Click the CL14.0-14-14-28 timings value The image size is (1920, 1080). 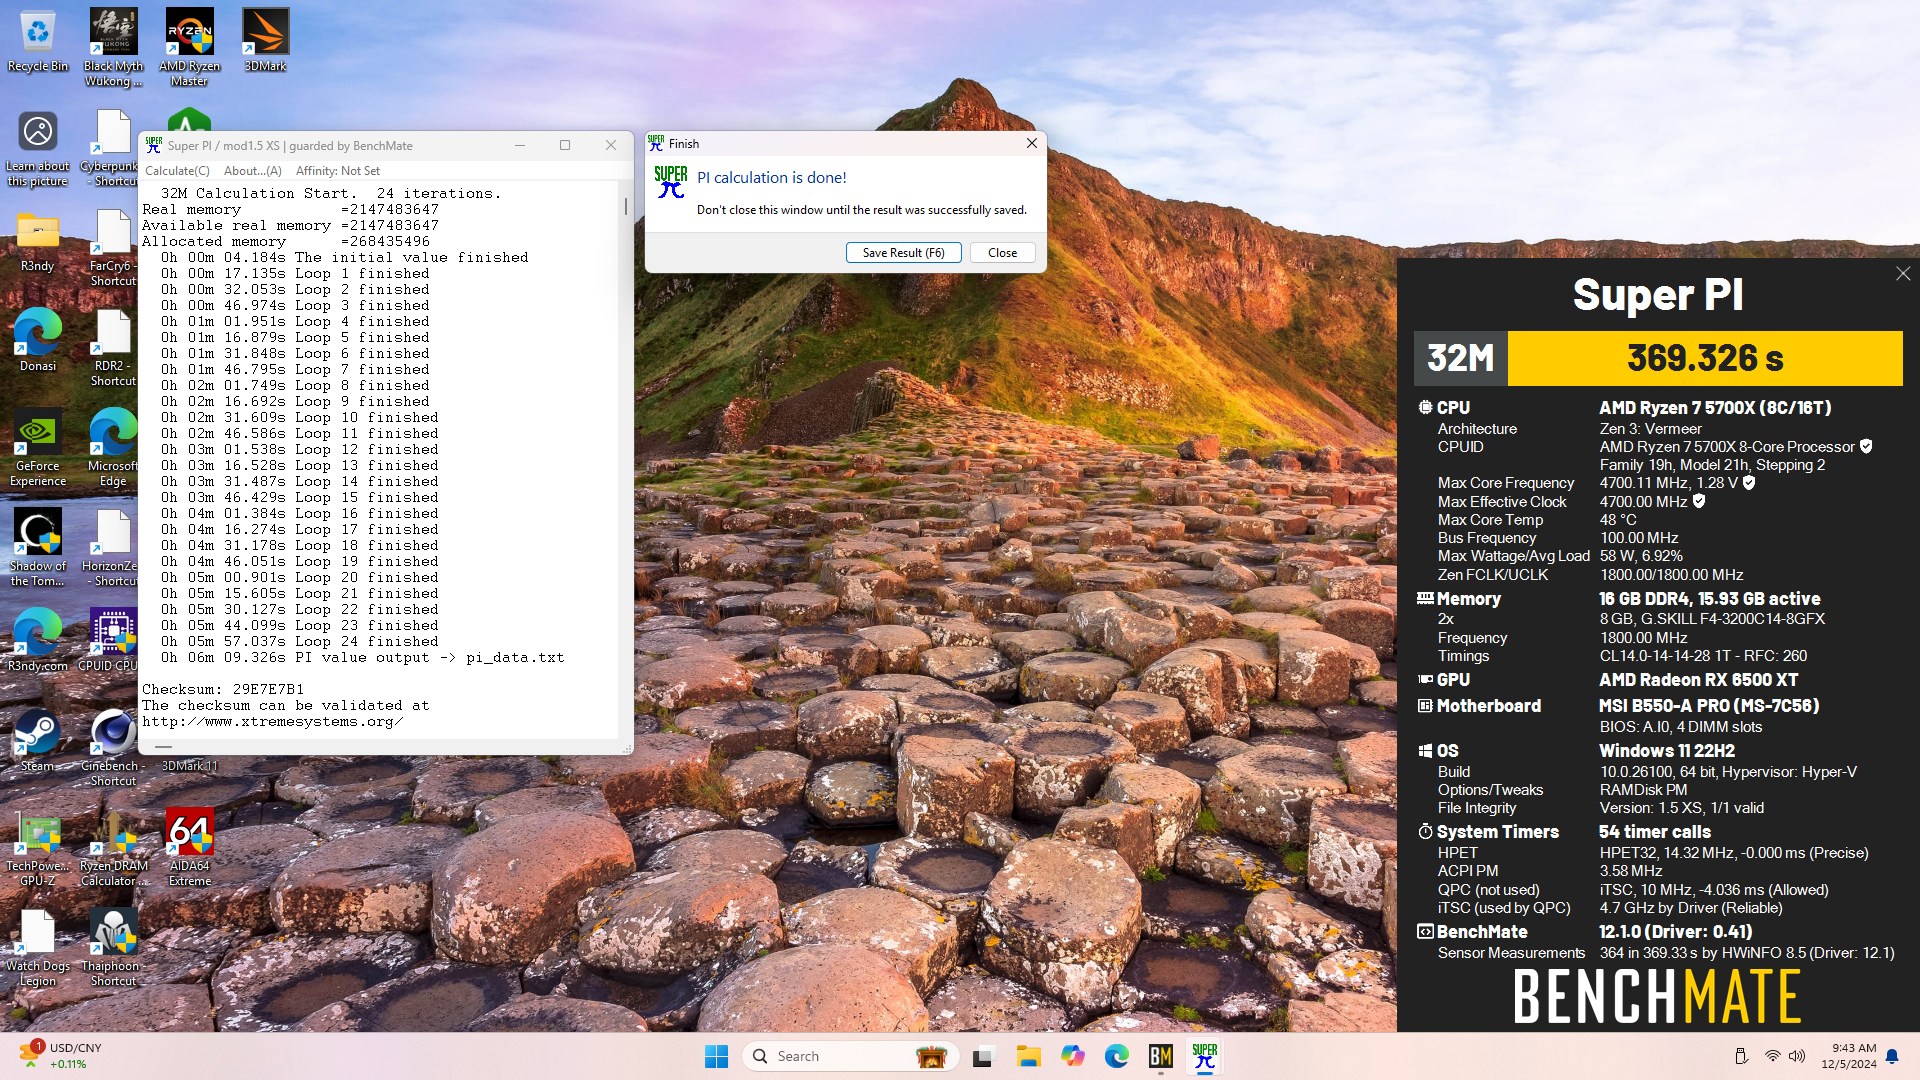1703,656
